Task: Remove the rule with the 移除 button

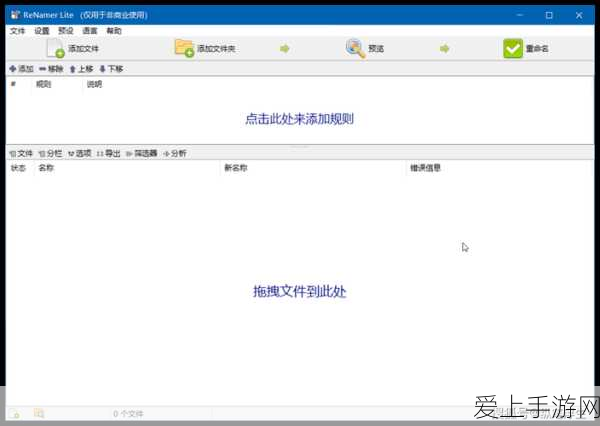Action: click(x=51, y=69)
